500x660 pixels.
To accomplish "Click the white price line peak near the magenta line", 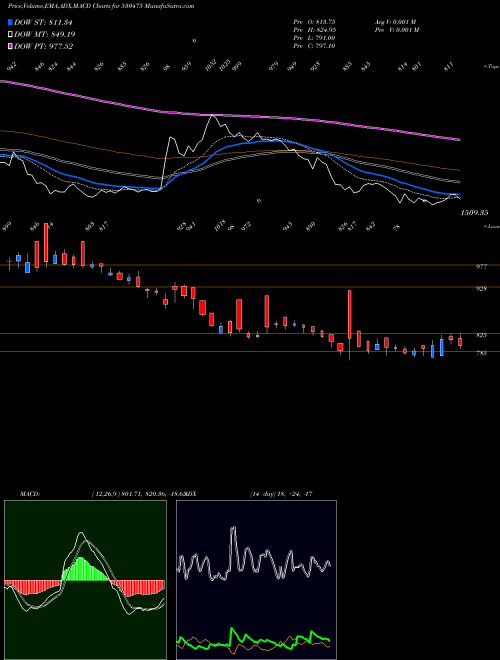I will [x=213, y=116].
